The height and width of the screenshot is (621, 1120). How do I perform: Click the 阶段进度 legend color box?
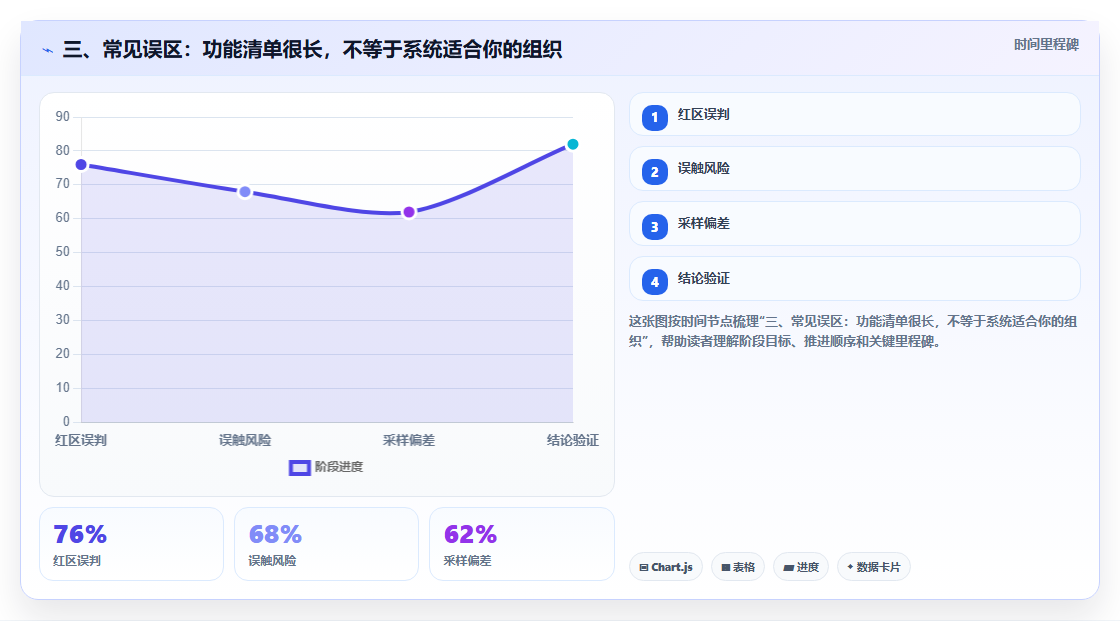coord(299,467)
